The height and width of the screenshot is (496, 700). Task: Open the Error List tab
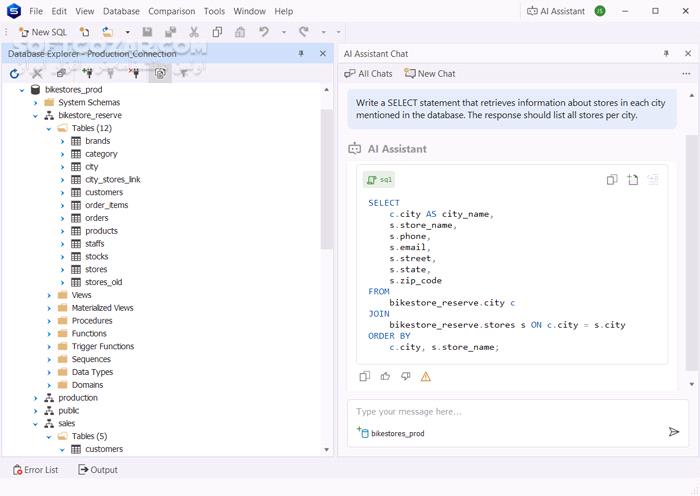pyautogui.click(x=36, y=470)
